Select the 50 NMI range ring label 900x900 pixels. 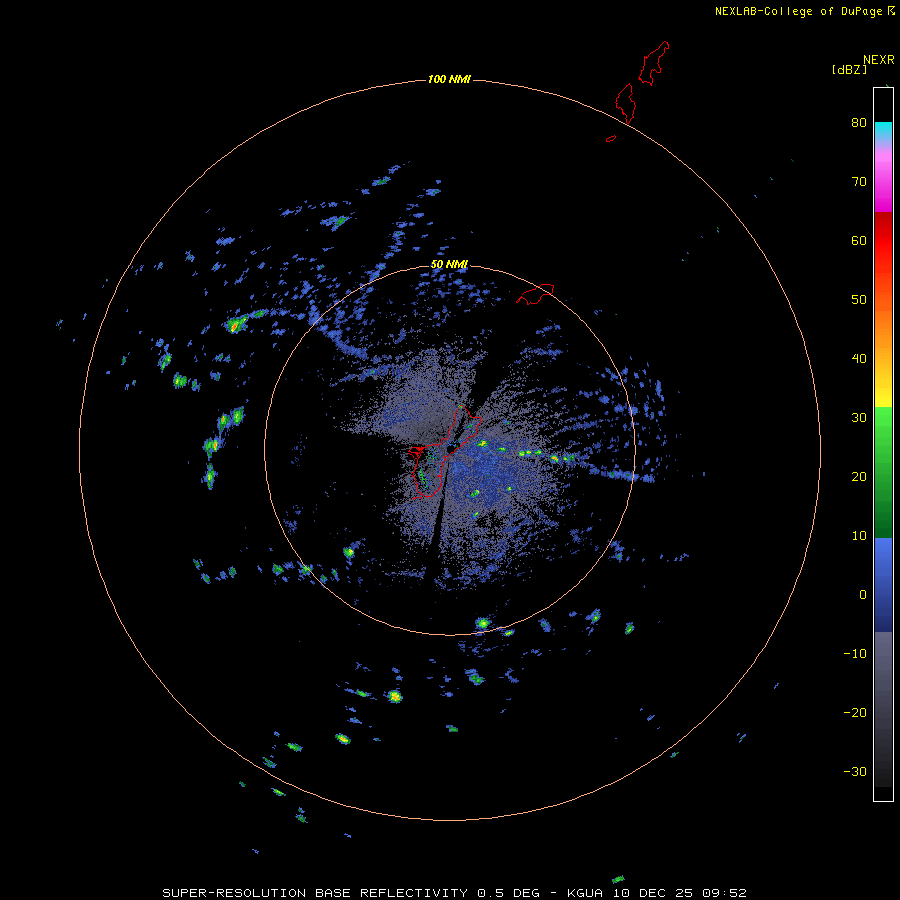click(x=449, y=264)
